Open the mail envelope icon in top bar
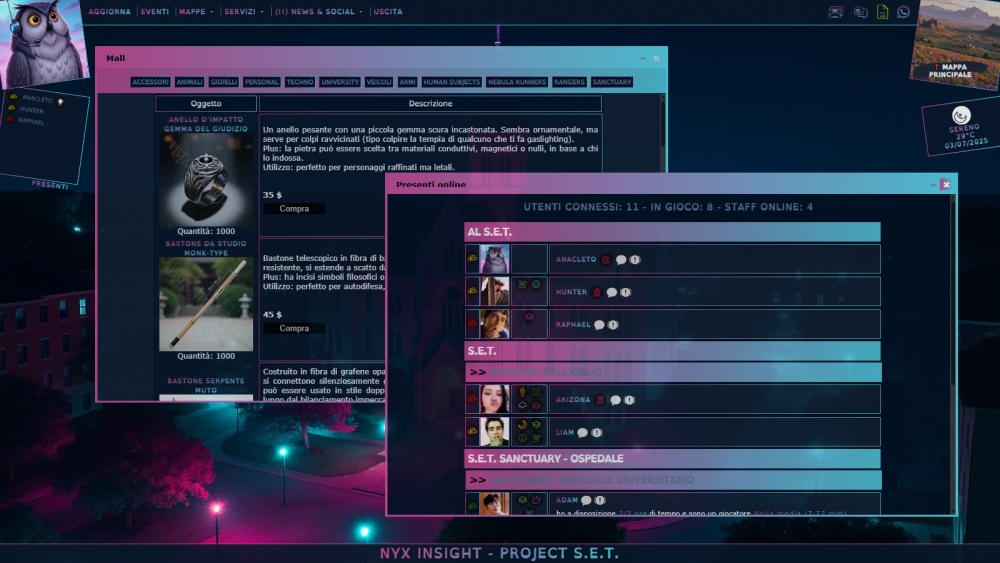Viewport: 1000px width, 563px height. (835, 12)
